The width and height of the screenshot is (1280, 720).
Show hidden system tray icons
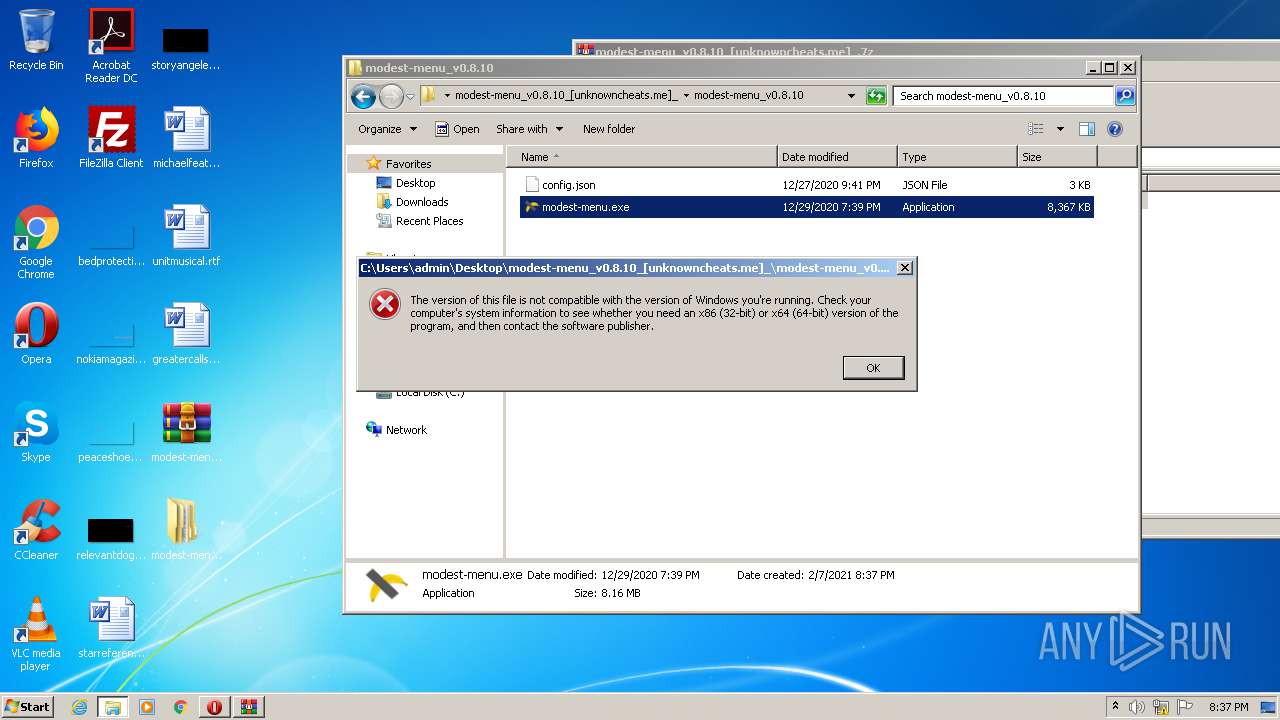(x=1115, y=707)
